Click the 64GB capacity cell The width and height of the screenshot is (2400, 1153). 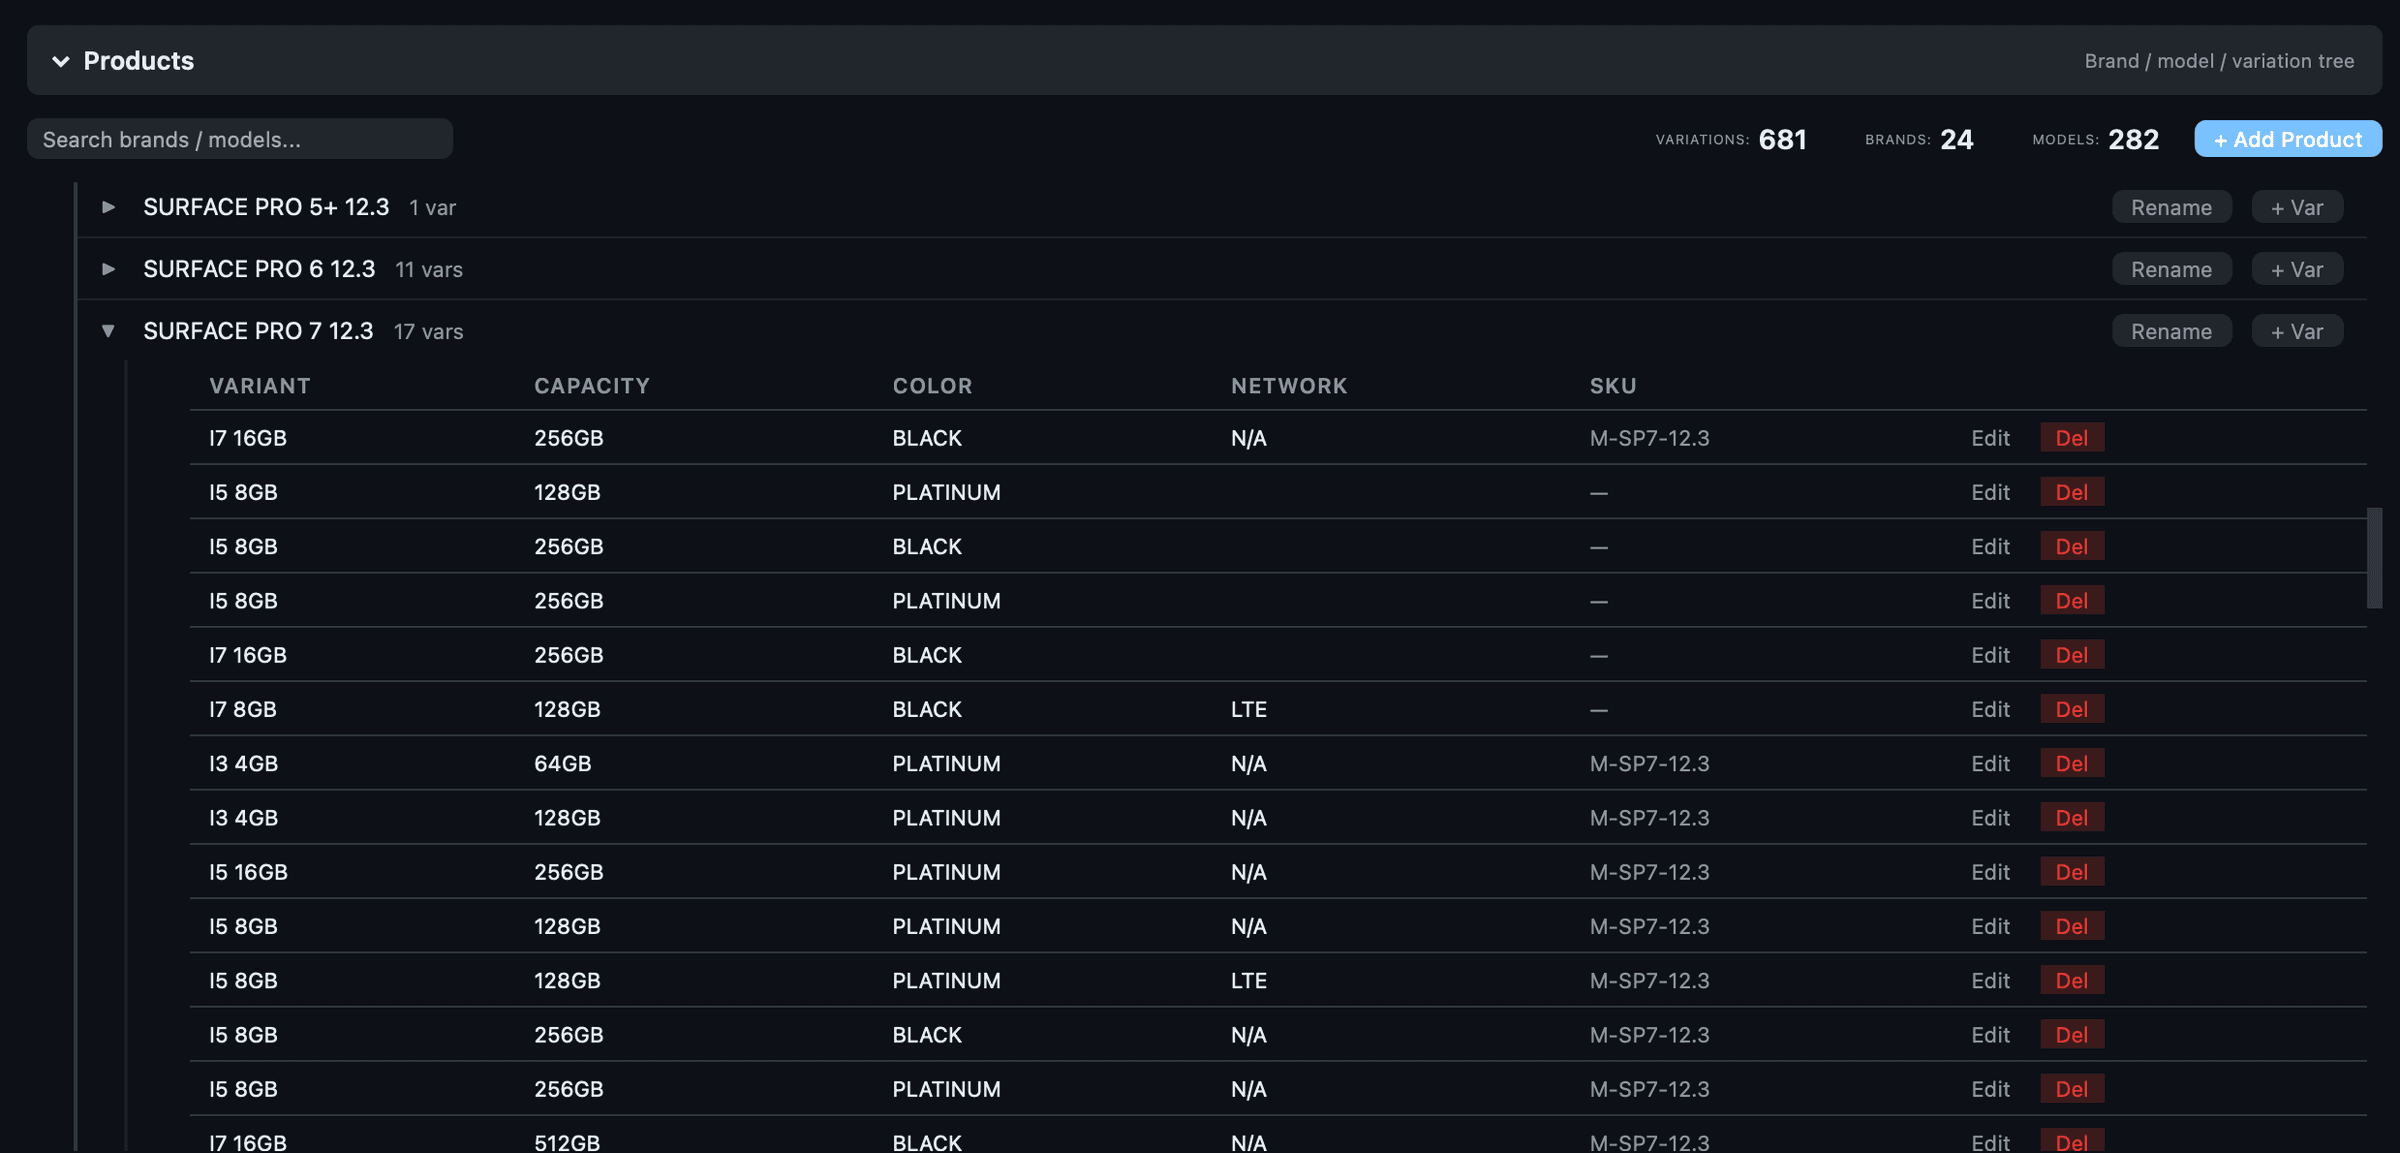click(563, 763)
